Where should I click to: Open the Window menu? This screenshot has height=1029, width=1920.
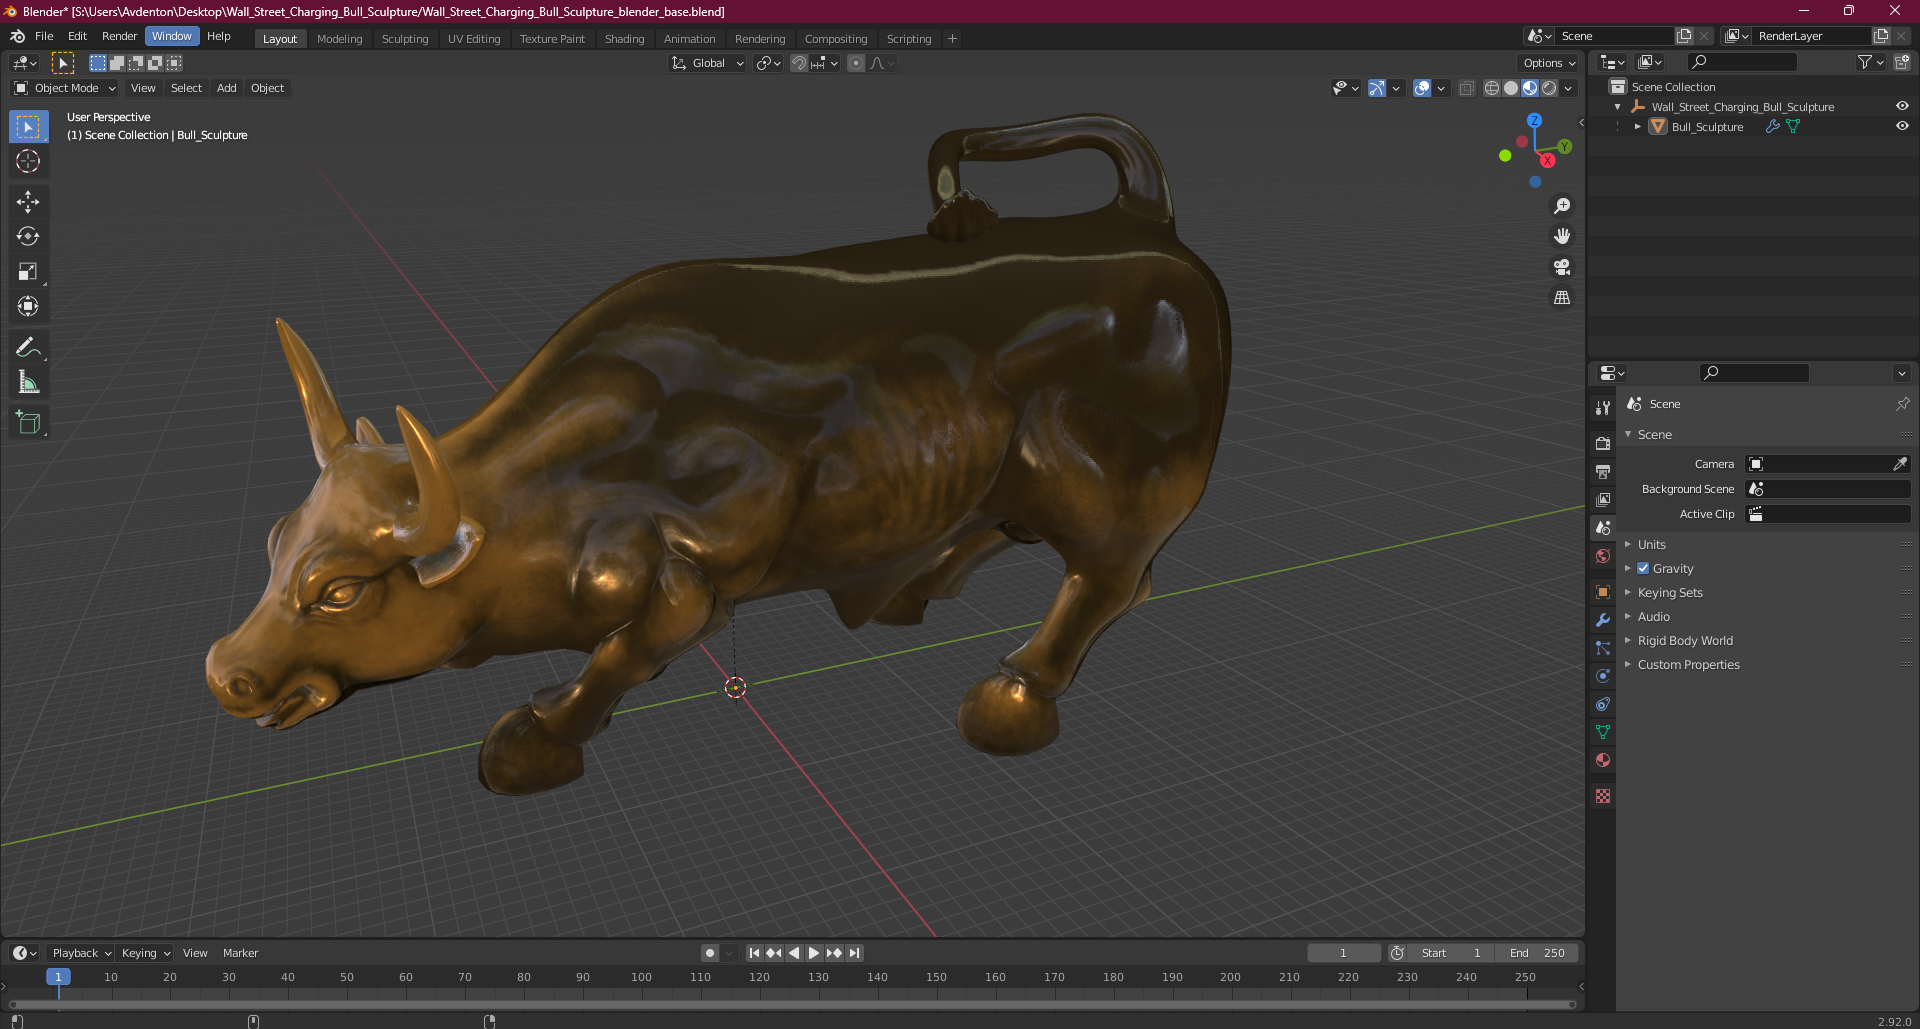(172, 36)
